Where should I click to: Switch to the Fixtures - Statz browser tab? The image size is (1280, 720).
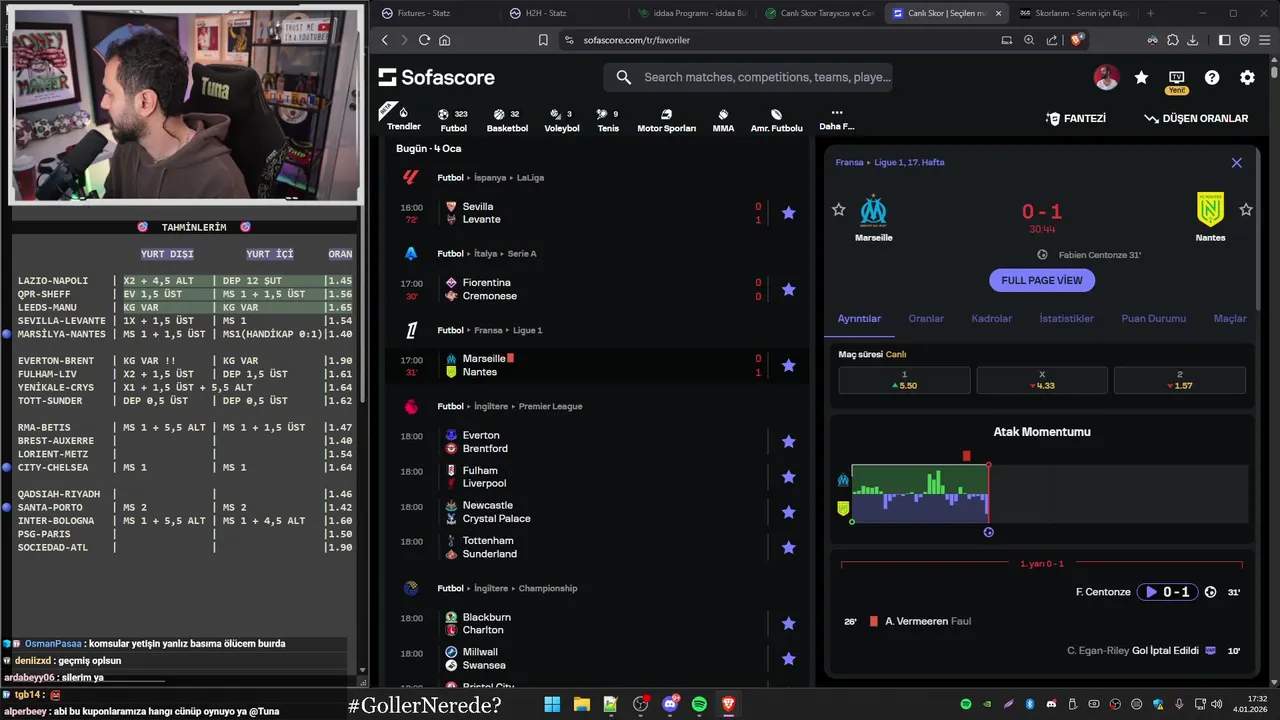434,13
